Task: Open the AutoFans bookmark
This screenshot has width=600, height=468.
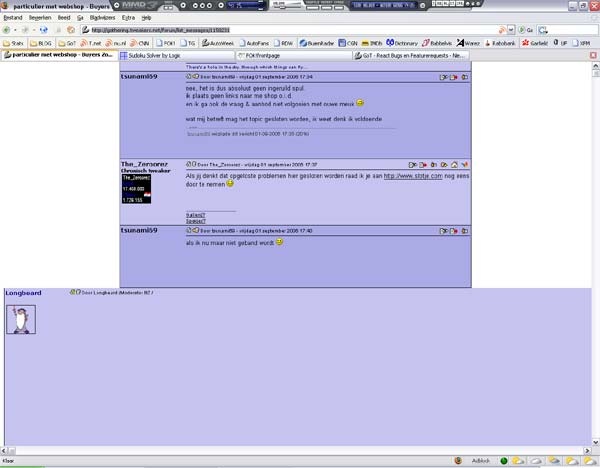Action: point(254,43)
